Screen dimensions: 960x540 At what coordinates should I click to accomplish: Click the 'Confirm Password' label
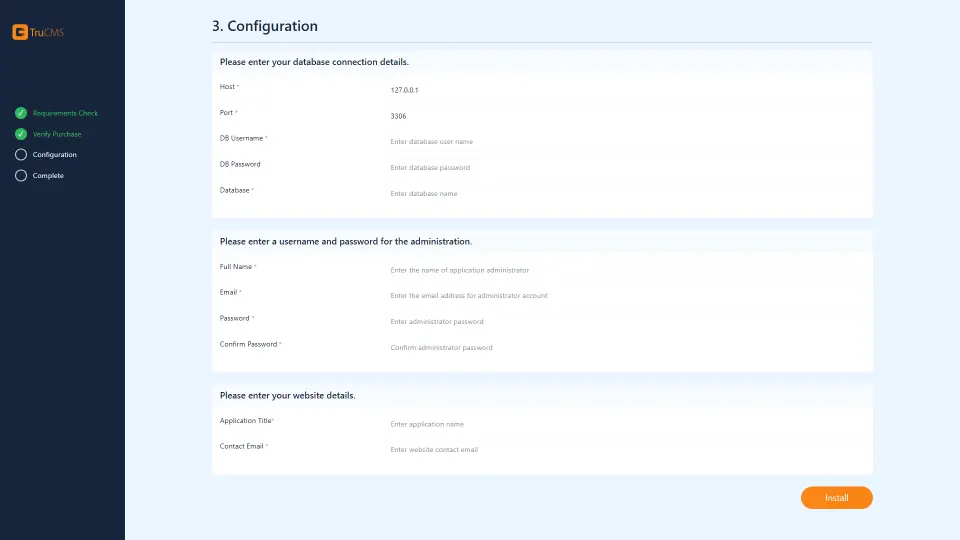click(x=250, y=344)
